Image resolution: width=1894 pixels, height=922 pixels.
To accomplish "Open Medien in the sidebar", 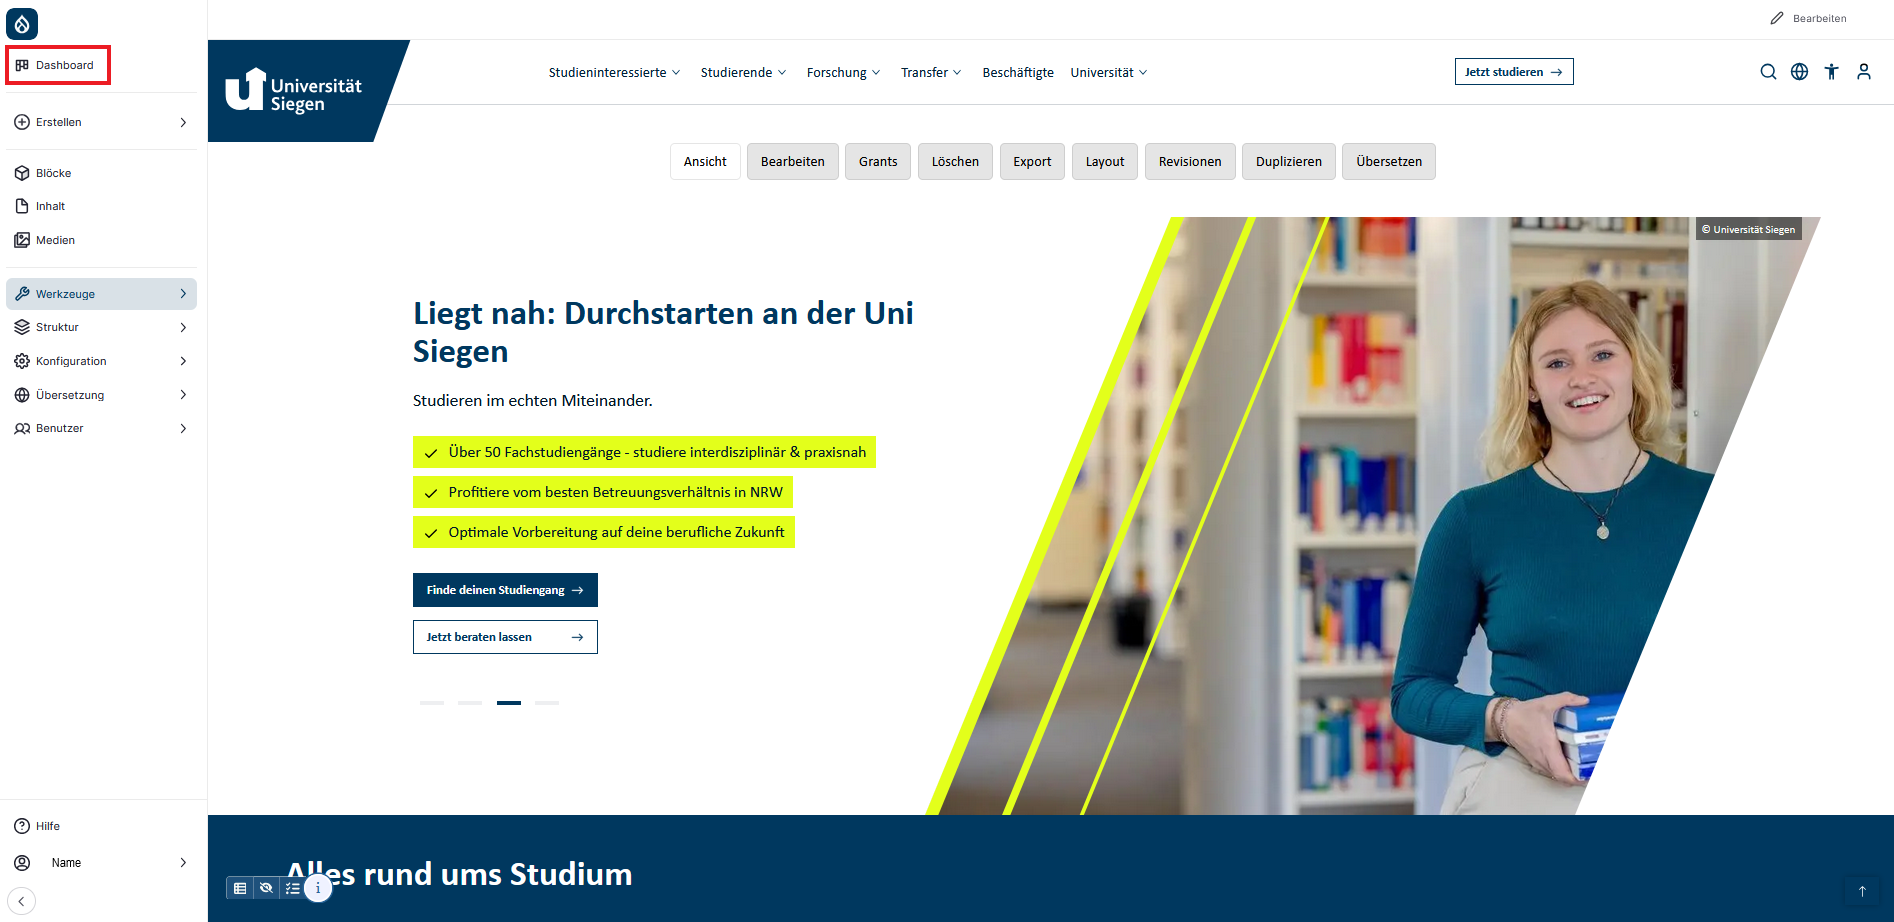I will point(55,240).
